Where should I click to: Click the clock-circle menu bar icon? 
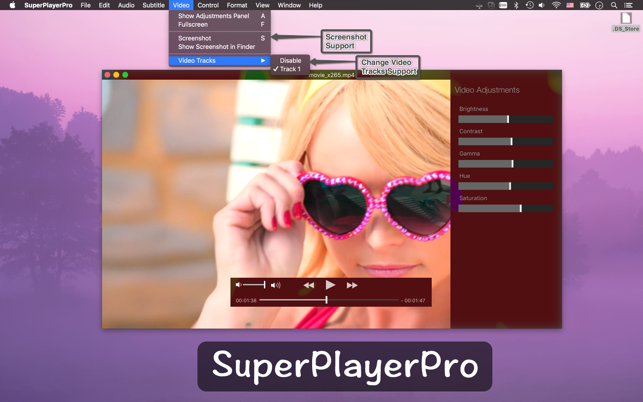coord(599,5)
